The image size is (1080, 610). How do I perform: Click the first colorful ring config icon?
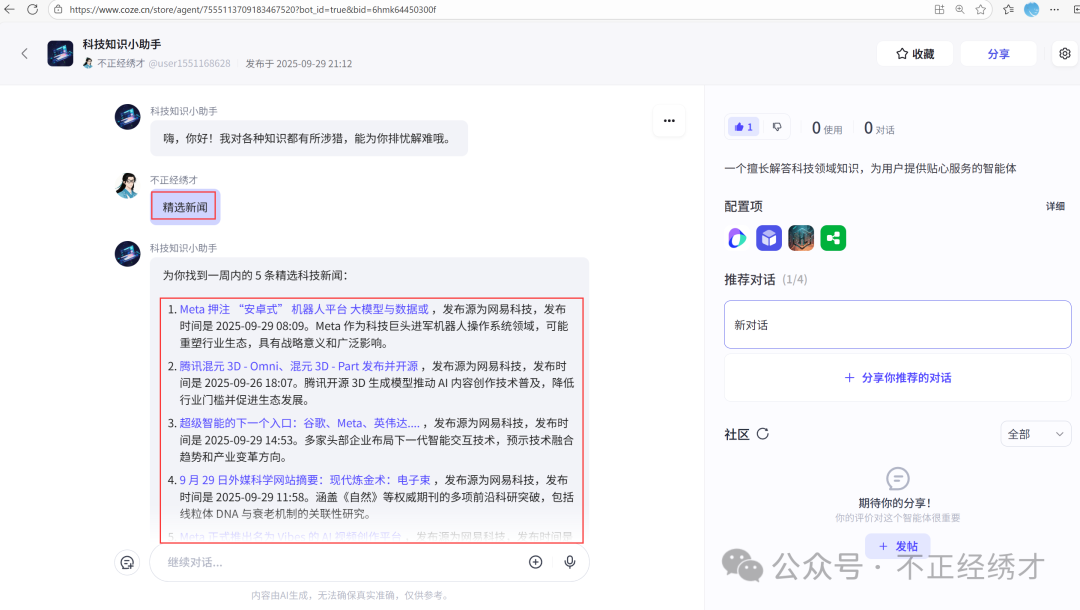736,238
